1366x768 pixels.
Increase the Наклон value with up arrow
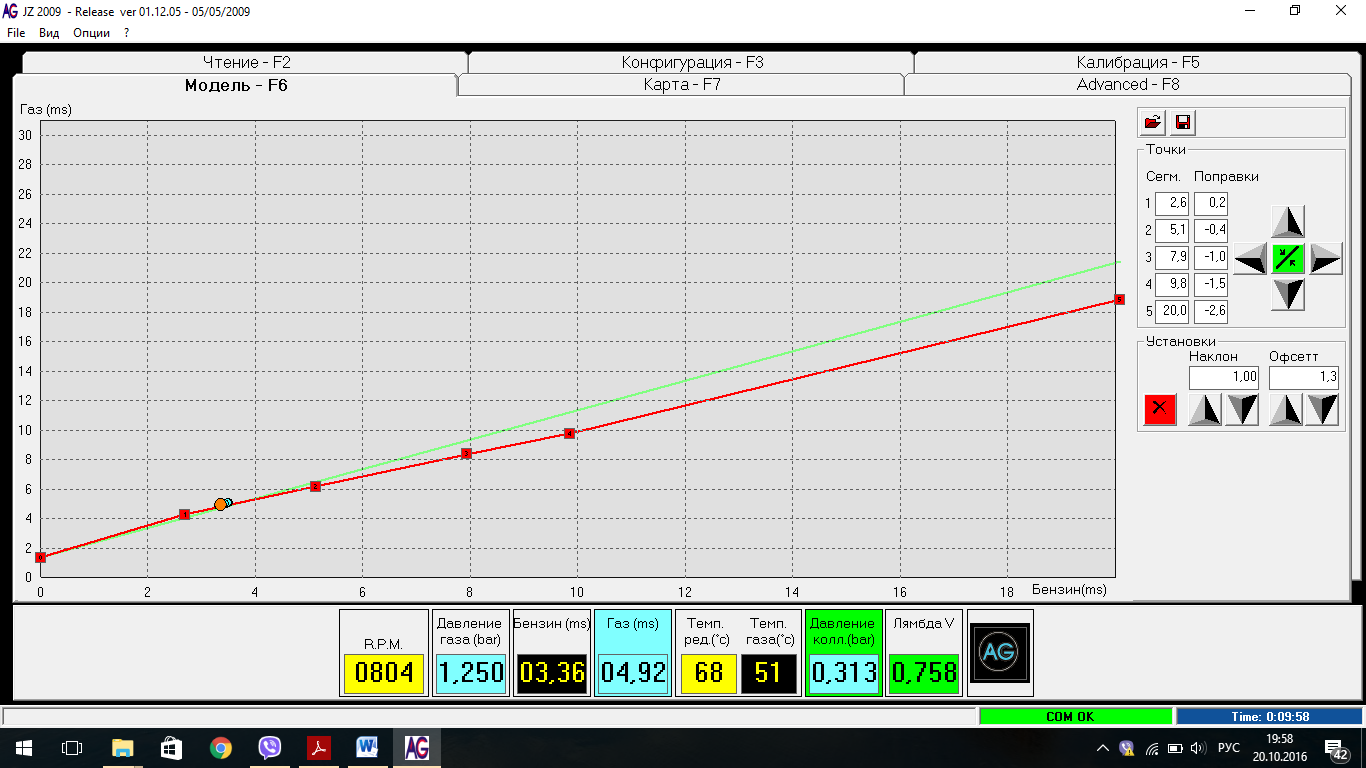coord(1205,410)
